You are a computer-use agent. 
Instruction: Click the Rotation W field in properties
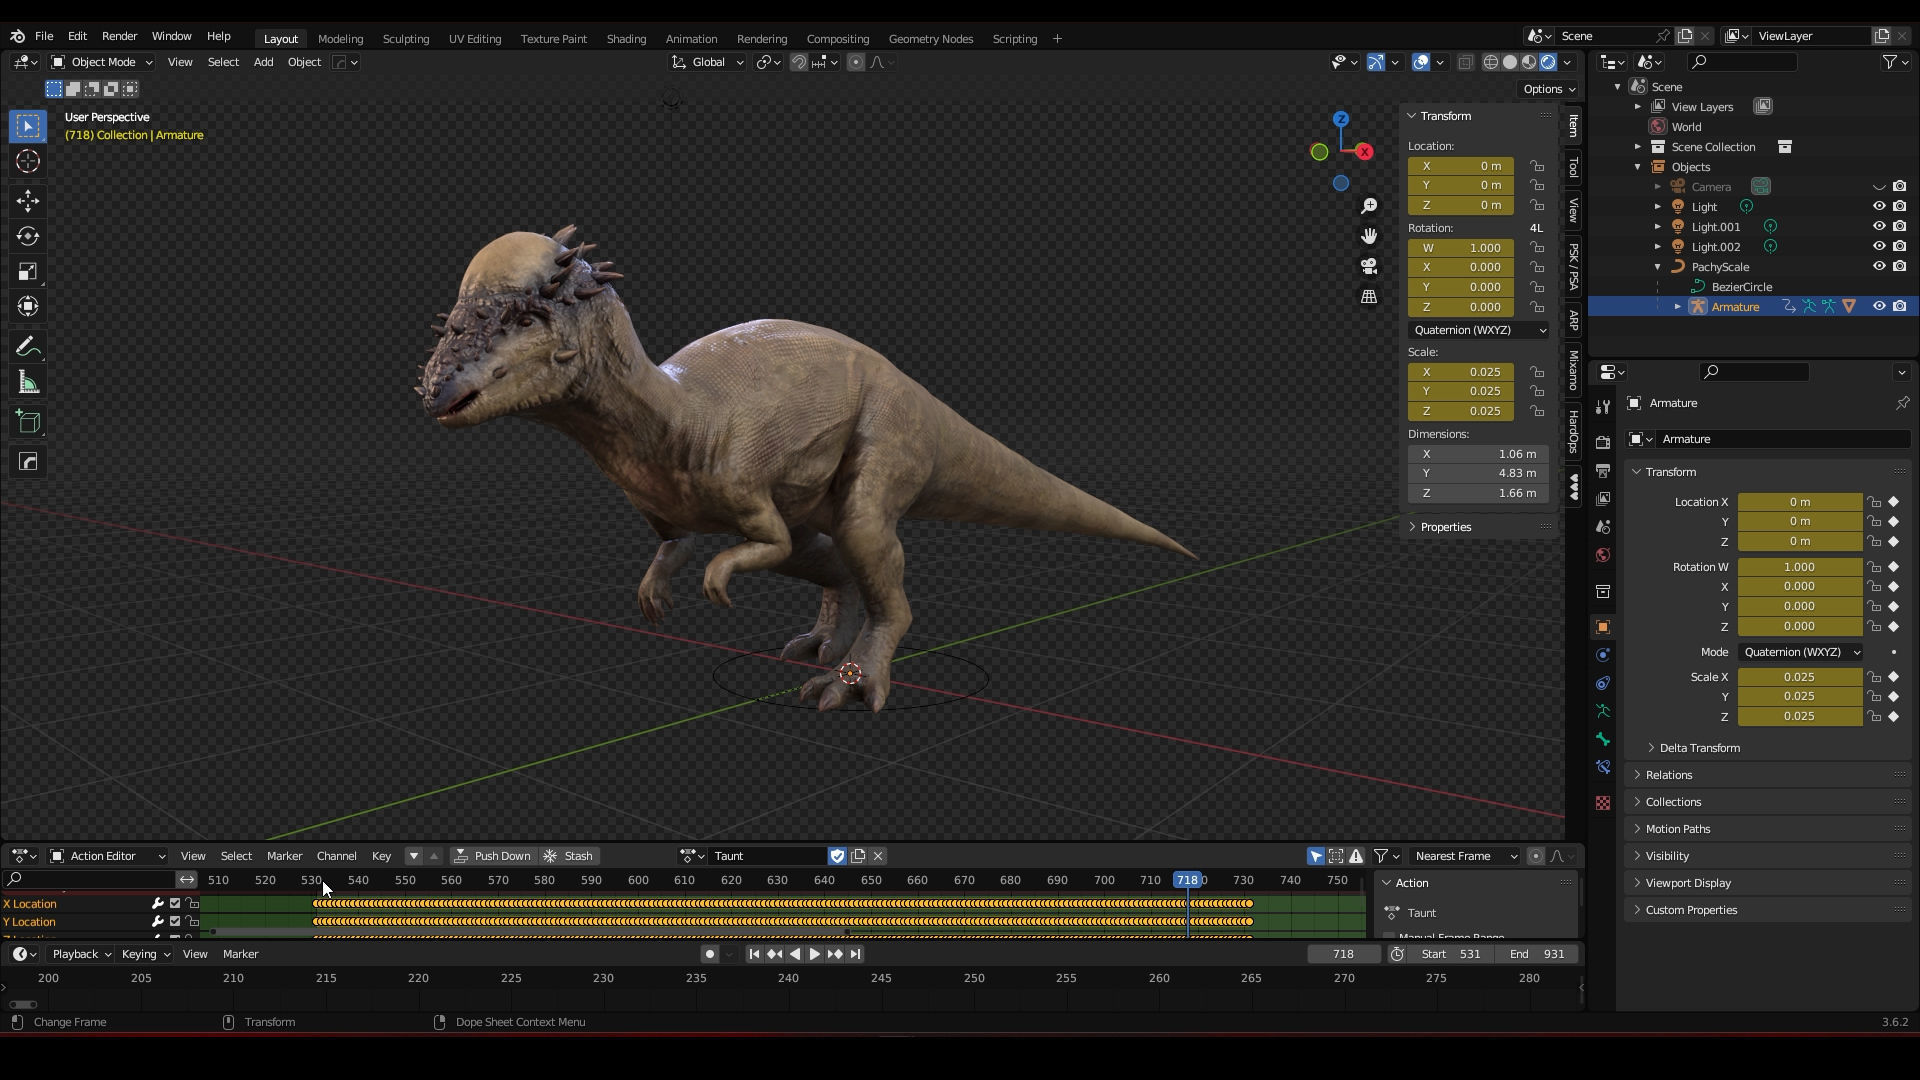point(1799,567)
